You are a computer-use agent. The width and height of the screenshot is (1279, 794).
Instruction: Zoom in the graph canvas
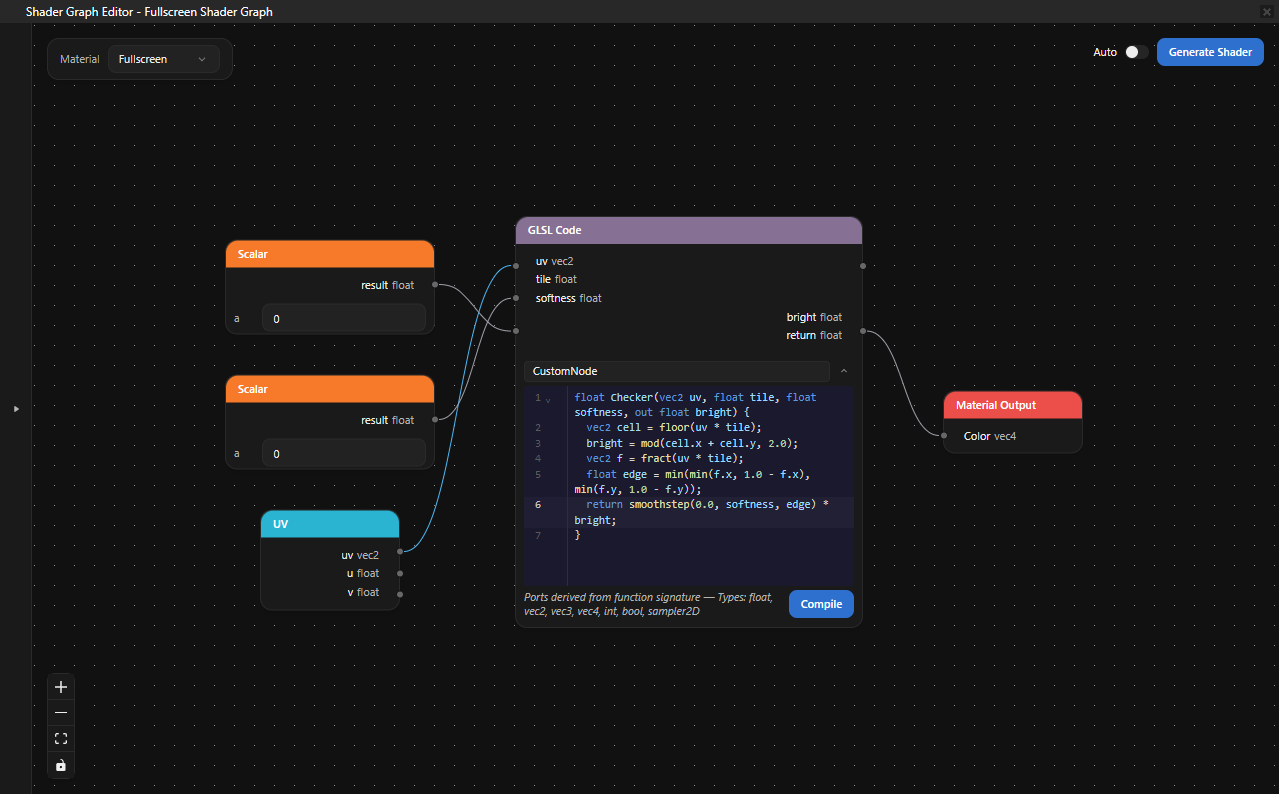(x=61, y=687)
